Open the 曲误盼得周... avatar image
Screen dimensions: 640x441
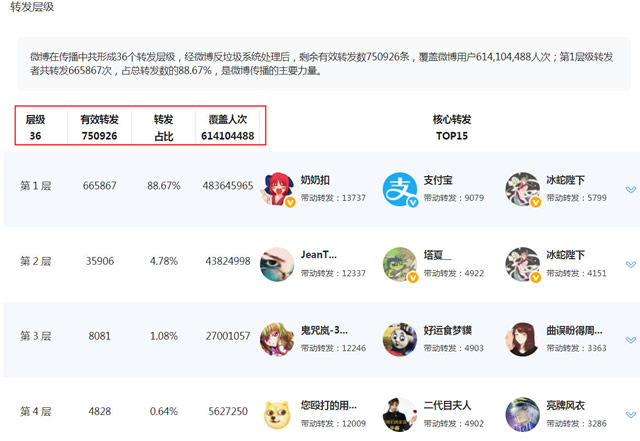click(x=523, y=339)
